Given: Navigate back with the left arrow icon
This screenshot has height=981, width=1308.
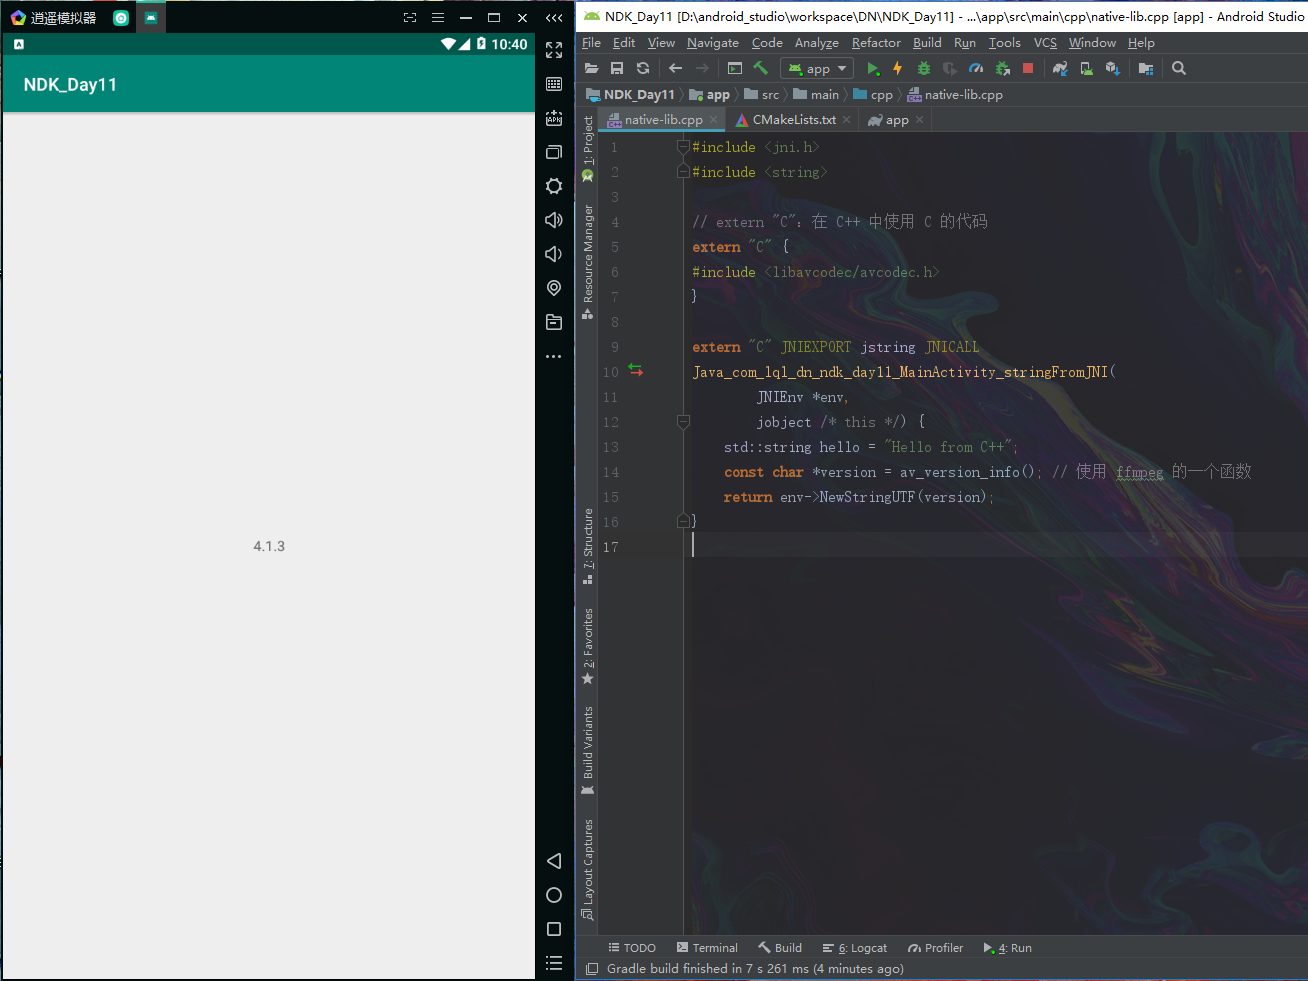Looking at the screenshot, I should pos(675,68).
